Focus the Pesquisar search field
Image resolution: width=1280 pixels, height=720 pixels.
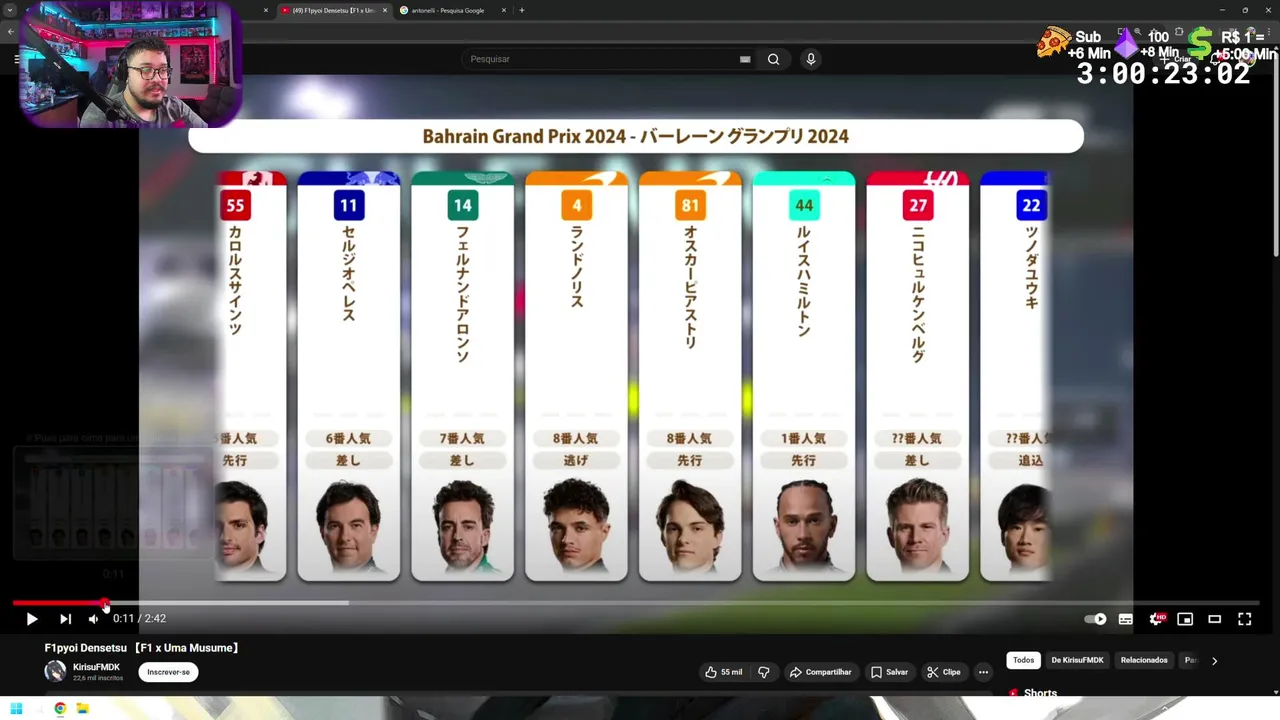pyautogui.click(x=603, y=59)
